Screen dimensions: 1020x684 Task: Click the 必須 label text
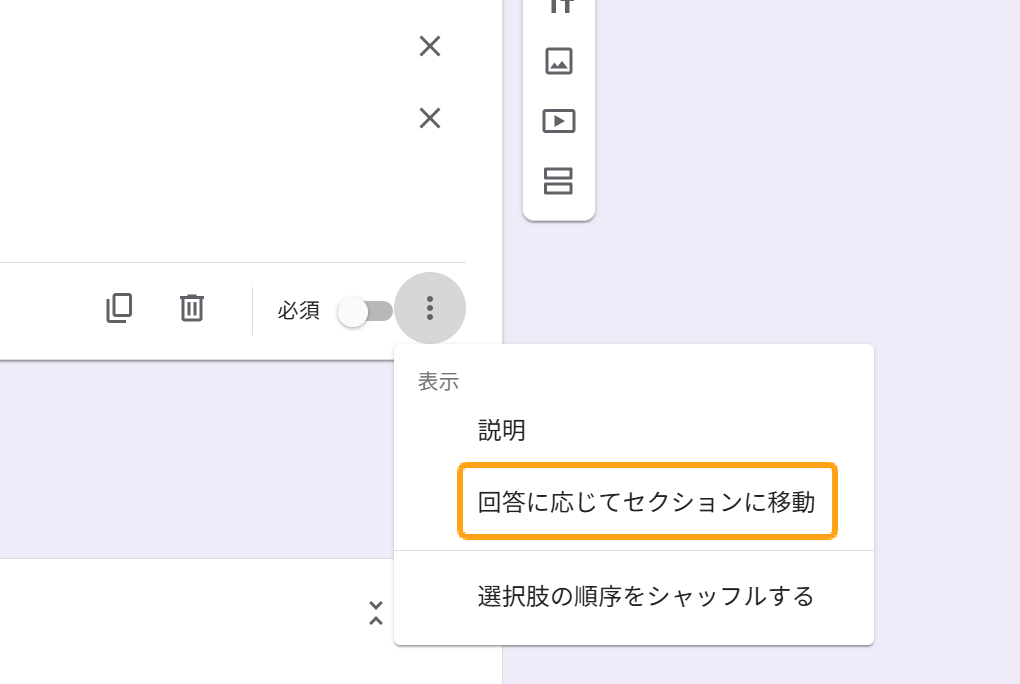coord(298,311)
